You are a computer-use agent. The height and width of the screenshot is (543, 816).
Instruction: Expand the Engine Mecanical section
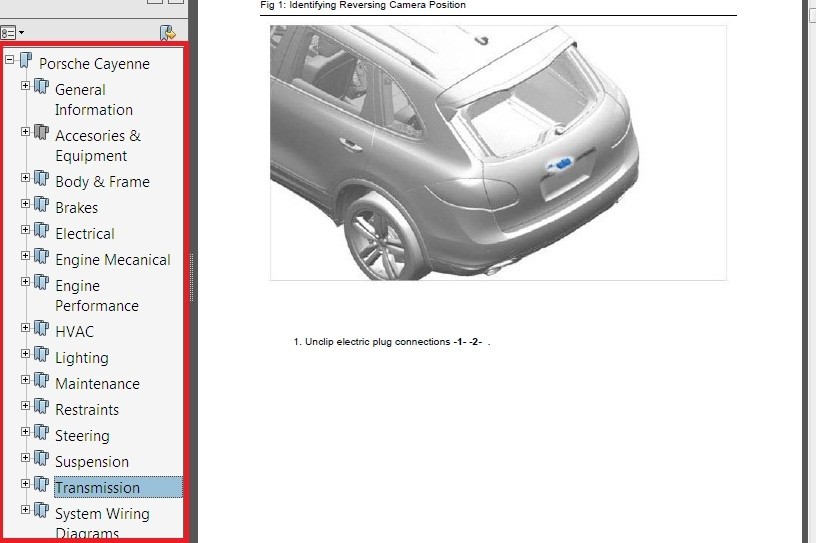pos(25,256)
